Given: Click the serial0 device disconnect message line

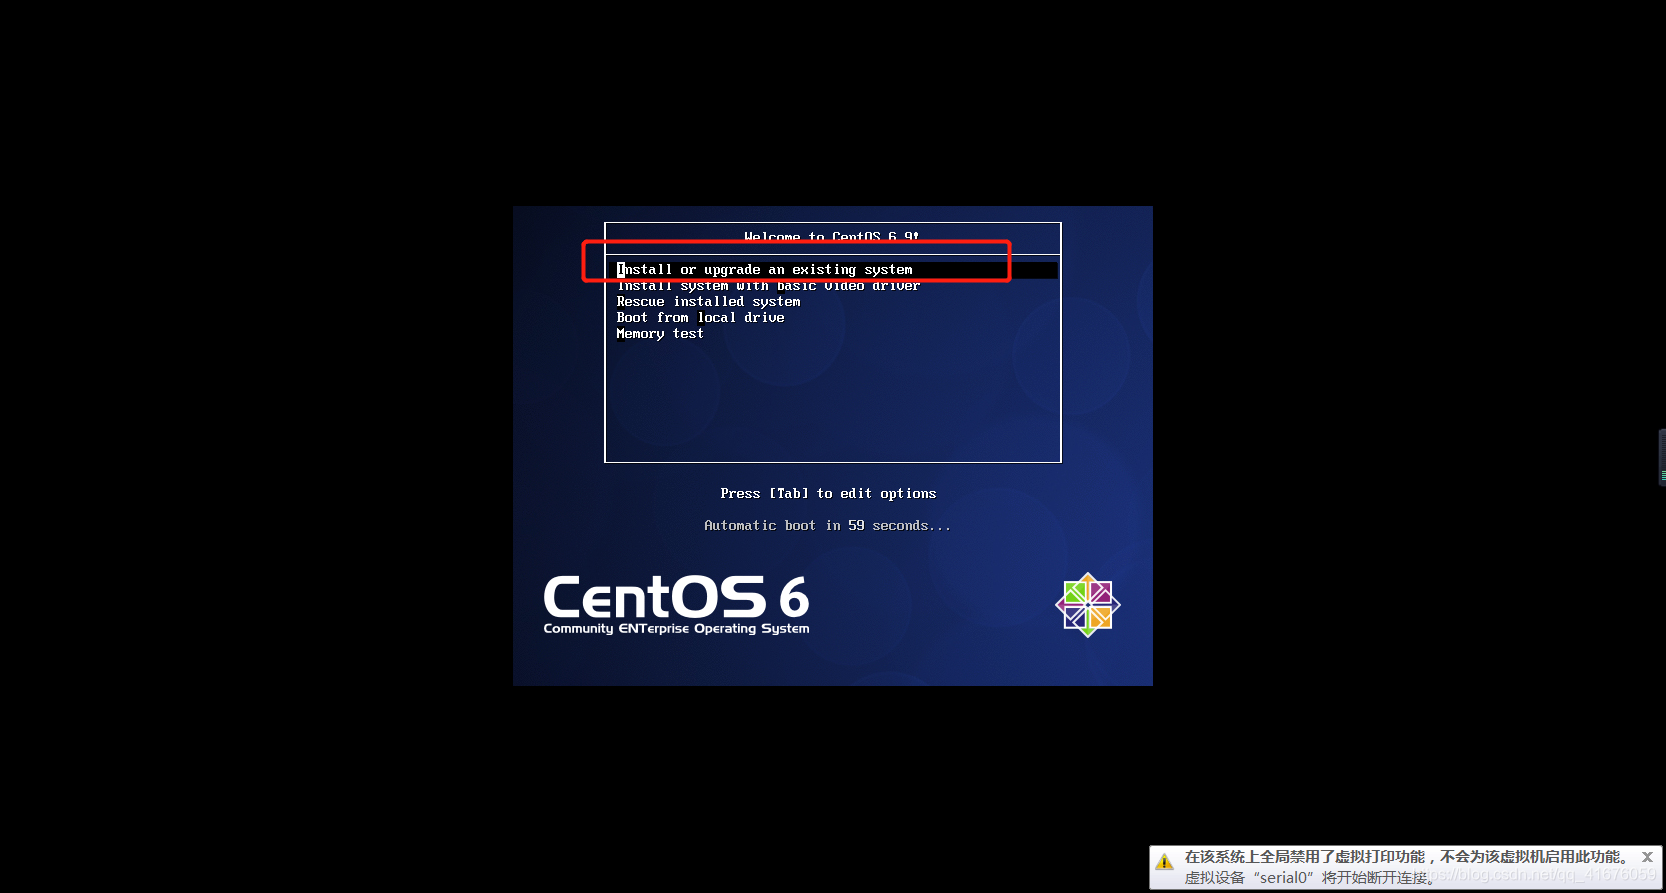Looking at the screenshot, I should tap(1310, 878).
